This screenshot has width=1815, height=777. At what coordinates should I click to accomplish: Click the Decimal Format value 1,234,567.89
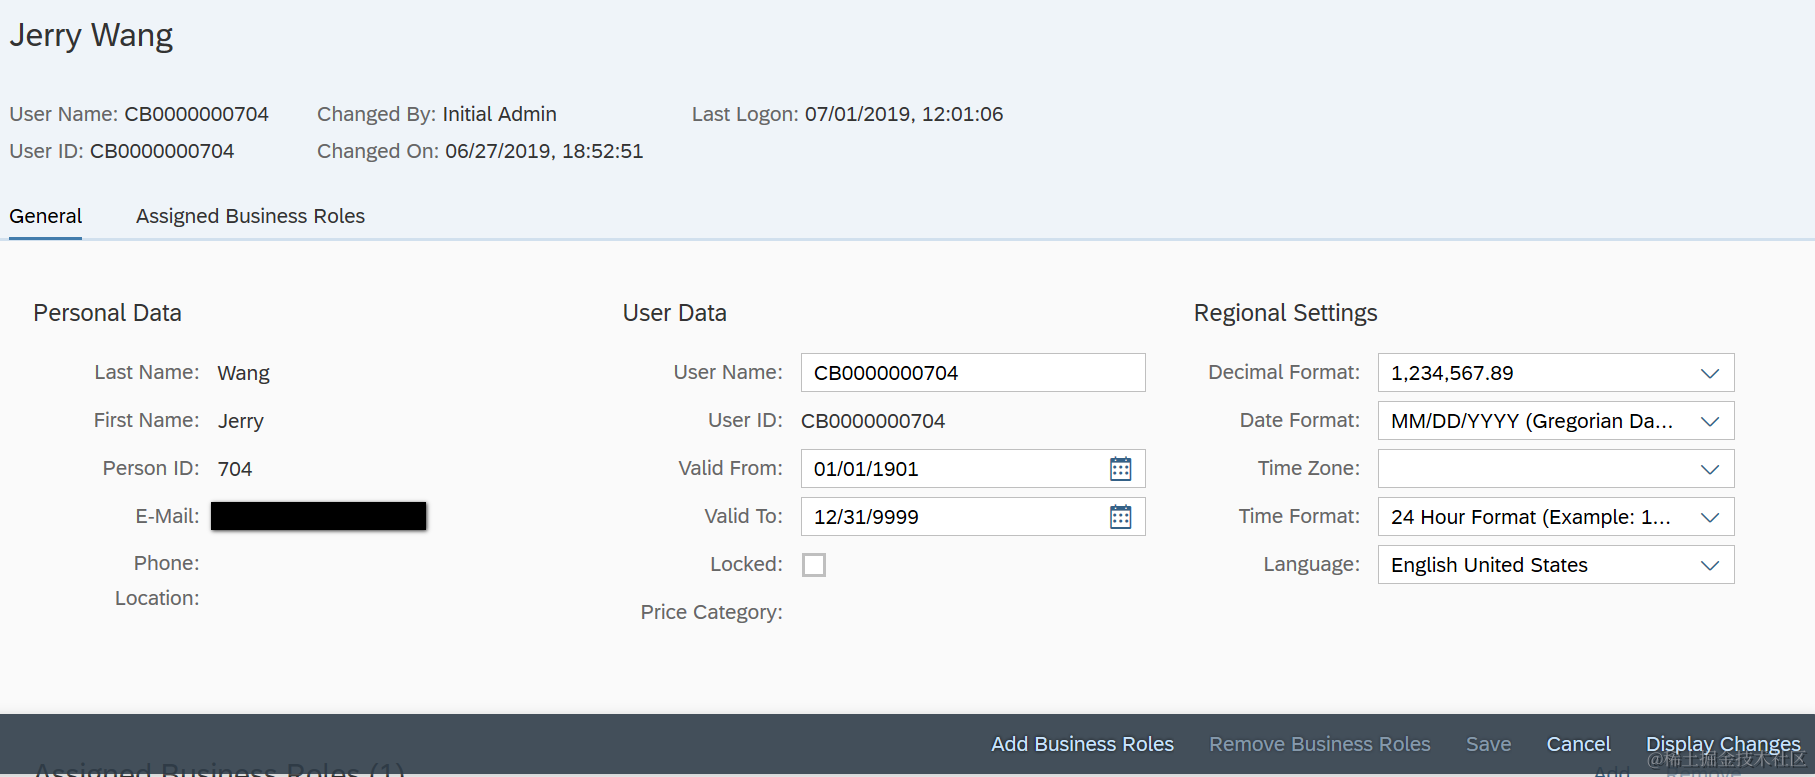1452,373
